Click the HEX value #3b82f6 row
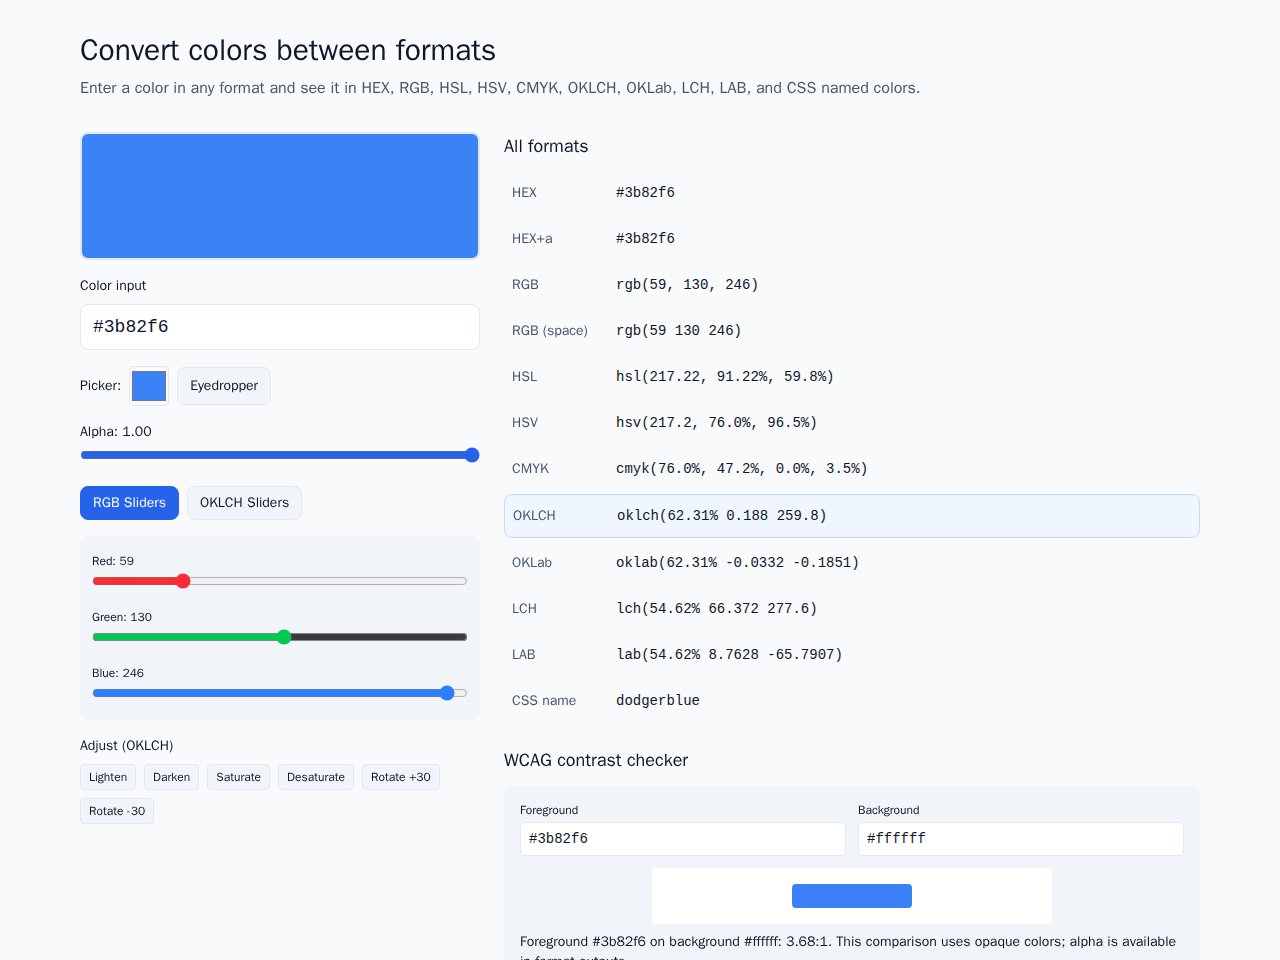This screenshot has height=960, width=1280. tap(852, 192)
